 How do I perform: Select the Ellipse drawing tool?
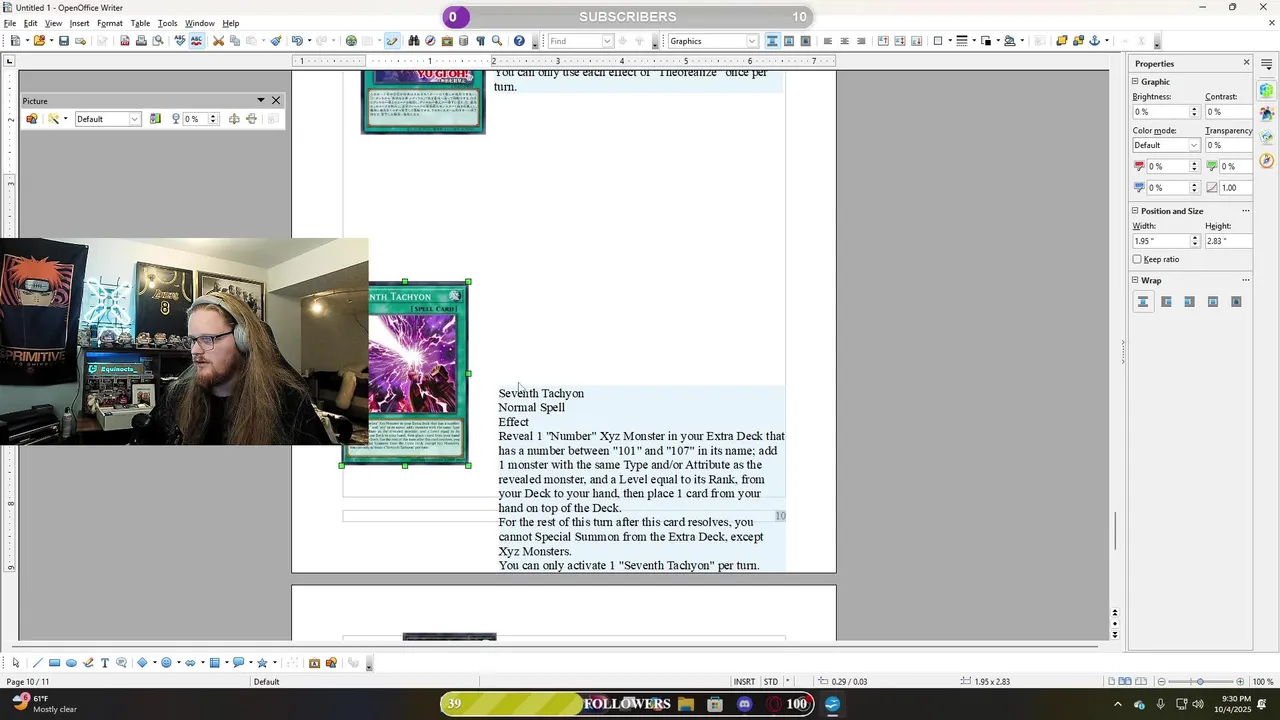71,663
